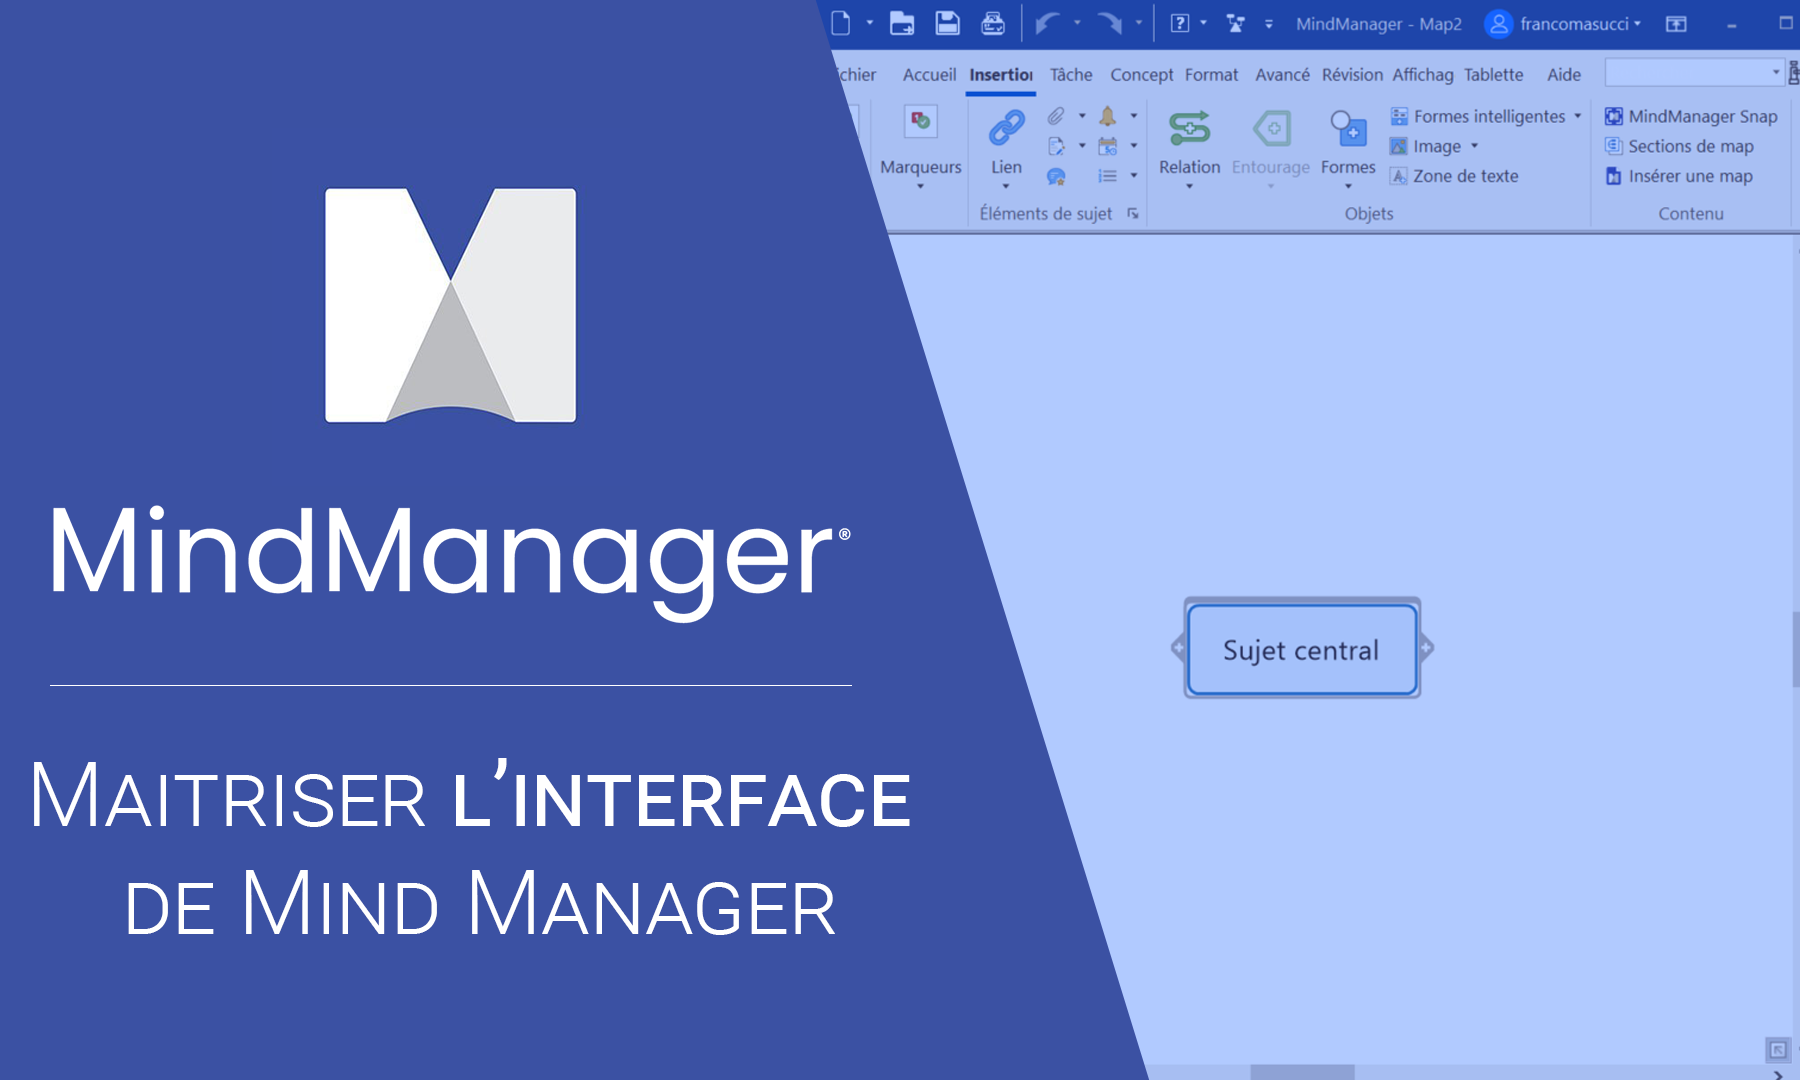Click the print icon in quick access toolbar
Viewport: 1800px width, 1080px height.
pyautogui.click(x=992, y=23)
